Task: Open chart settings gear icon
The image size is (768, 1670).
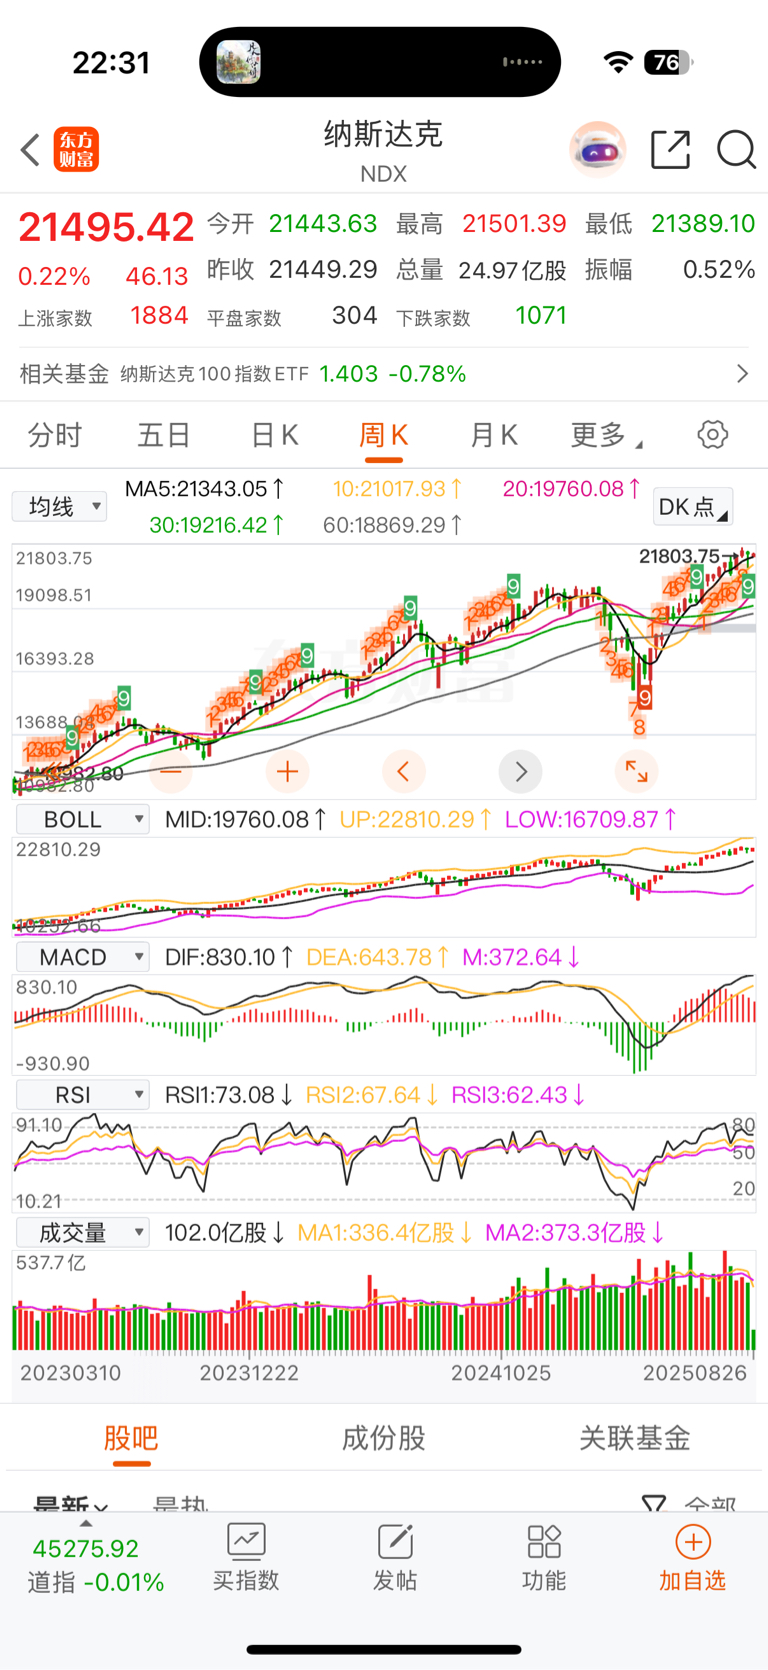Action: click(x=712, y=435)
